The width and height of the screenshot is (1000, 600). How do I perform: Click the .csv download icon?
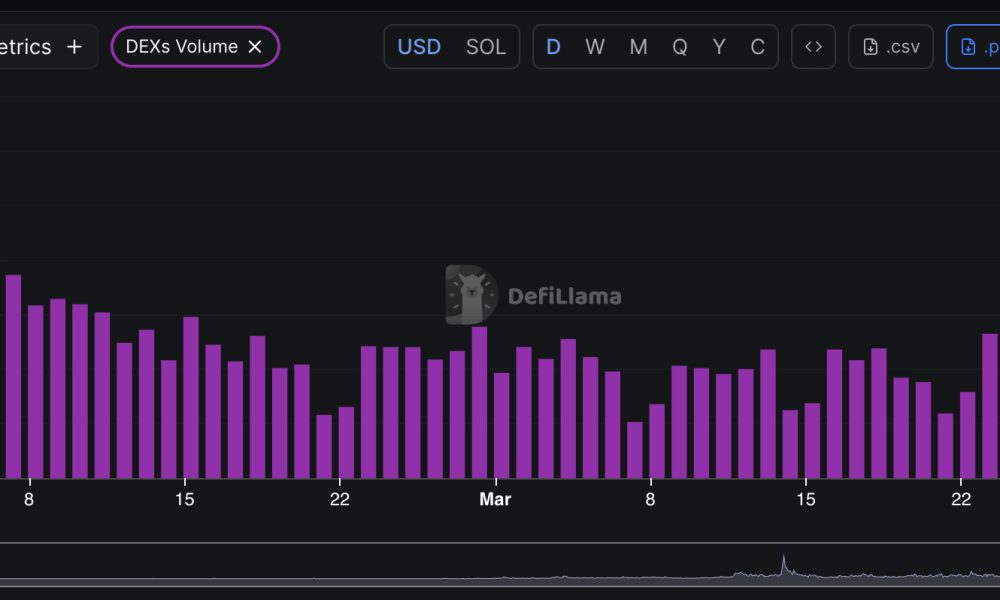tap(890, 46)
